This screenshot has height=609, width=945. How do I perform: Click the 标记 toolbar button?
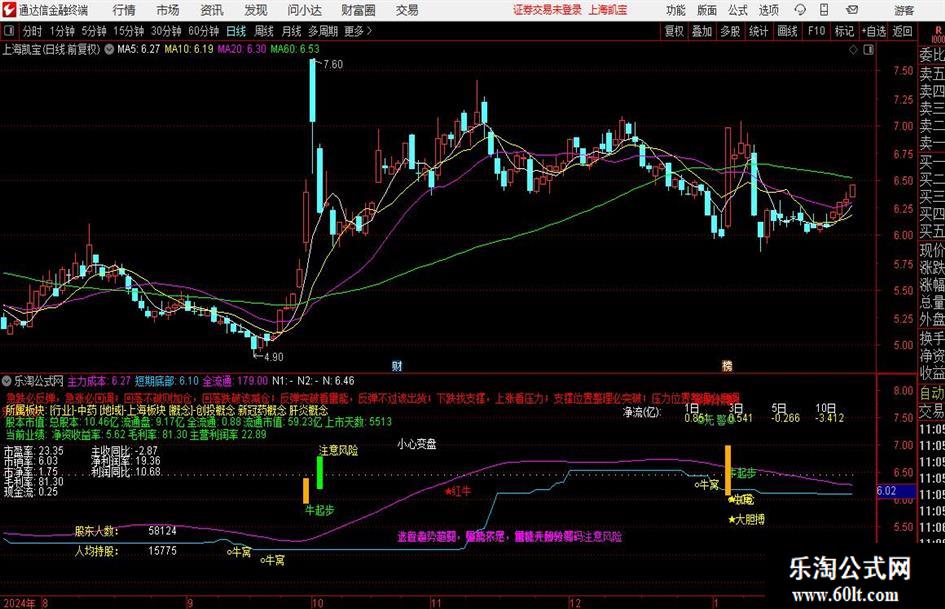coord(844,31)
